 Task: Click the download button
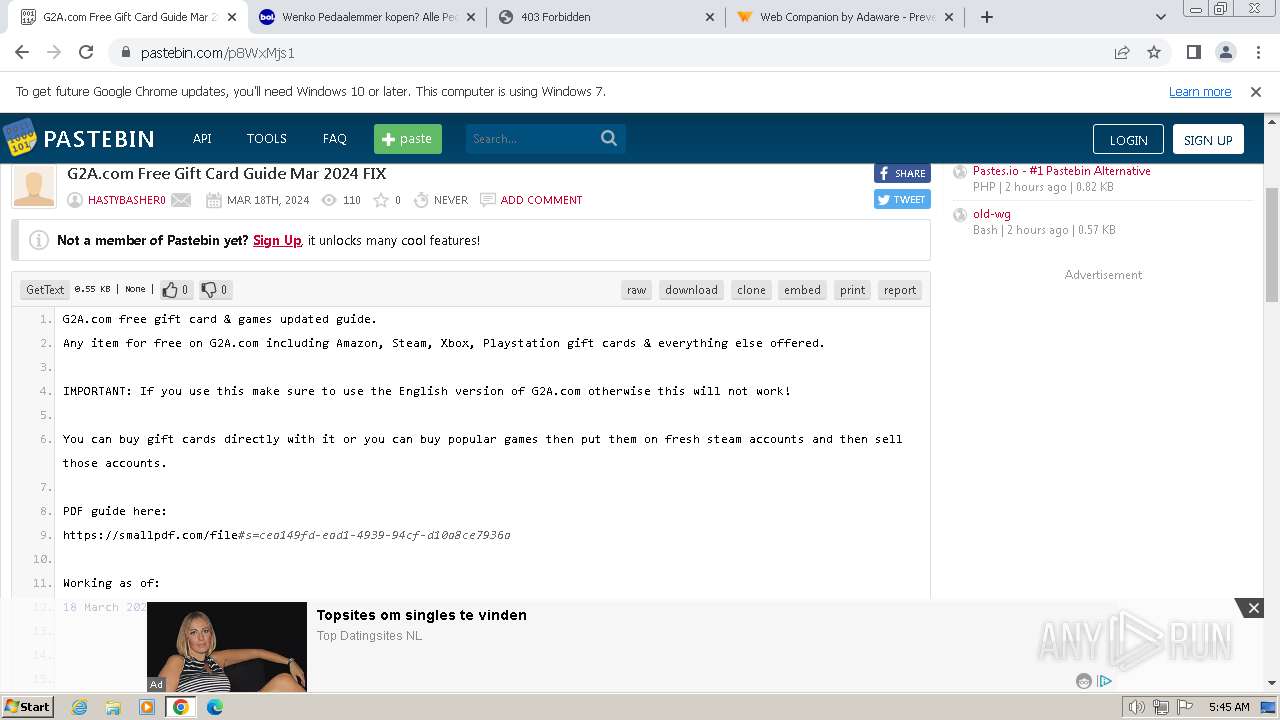(x=692, y=290)
